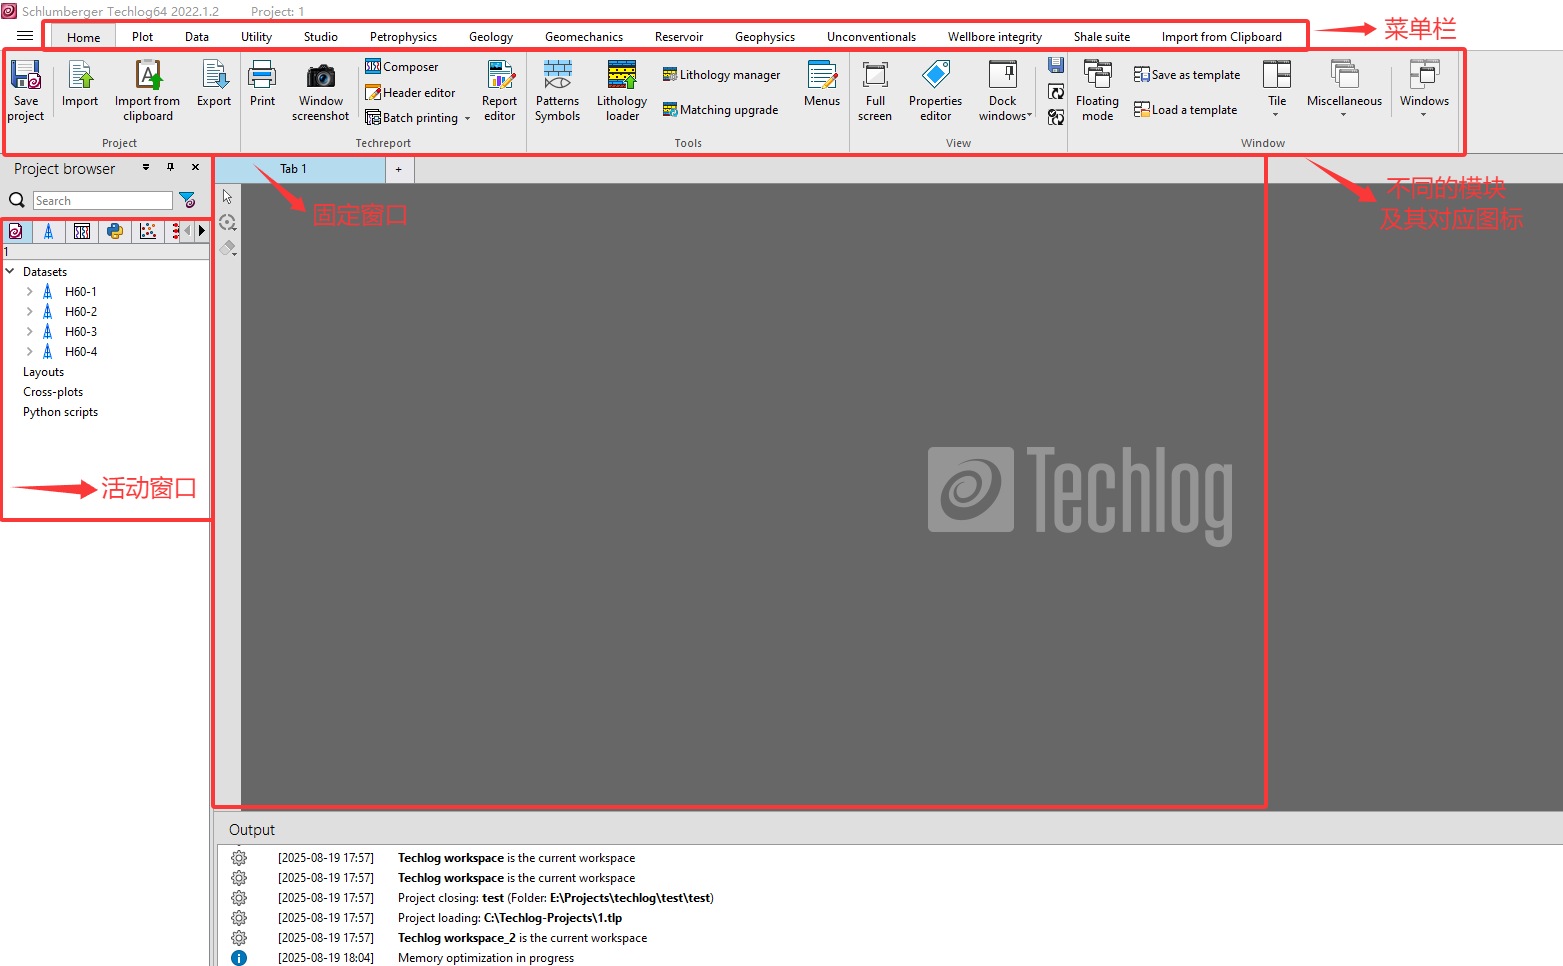The width and height of the screenshot is (1563, 966).
Task: Open the hamburger application menu
Action: coord(25,36)
